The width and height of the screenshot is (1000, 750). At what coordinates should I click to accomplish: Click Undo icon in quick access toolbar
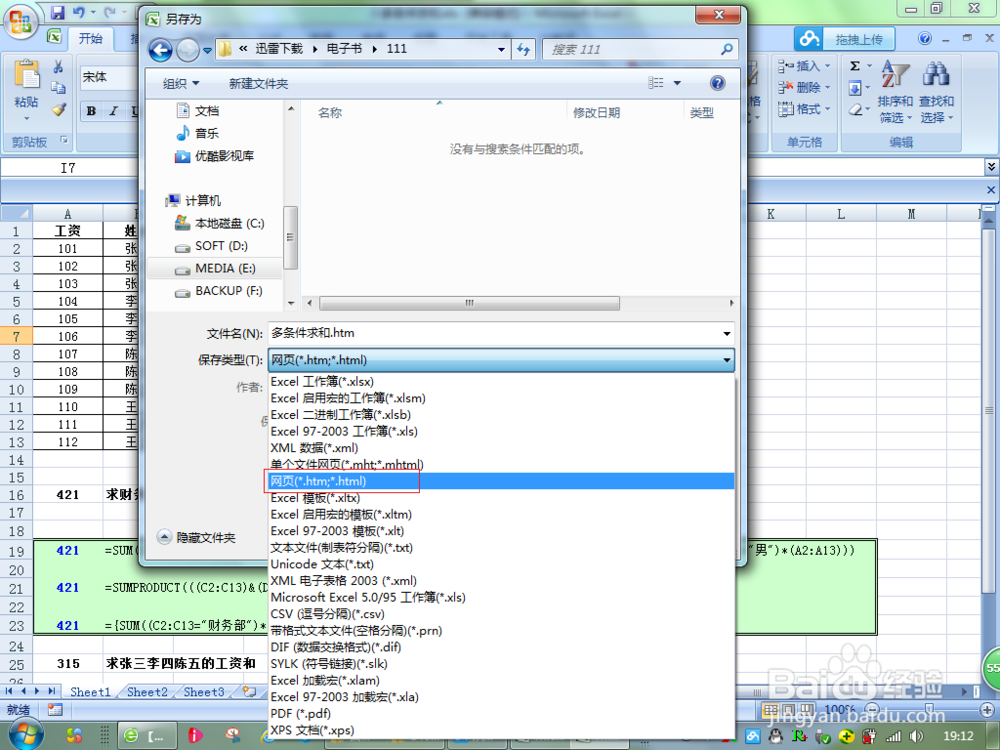pyautogui.click(x=78, y=12)
